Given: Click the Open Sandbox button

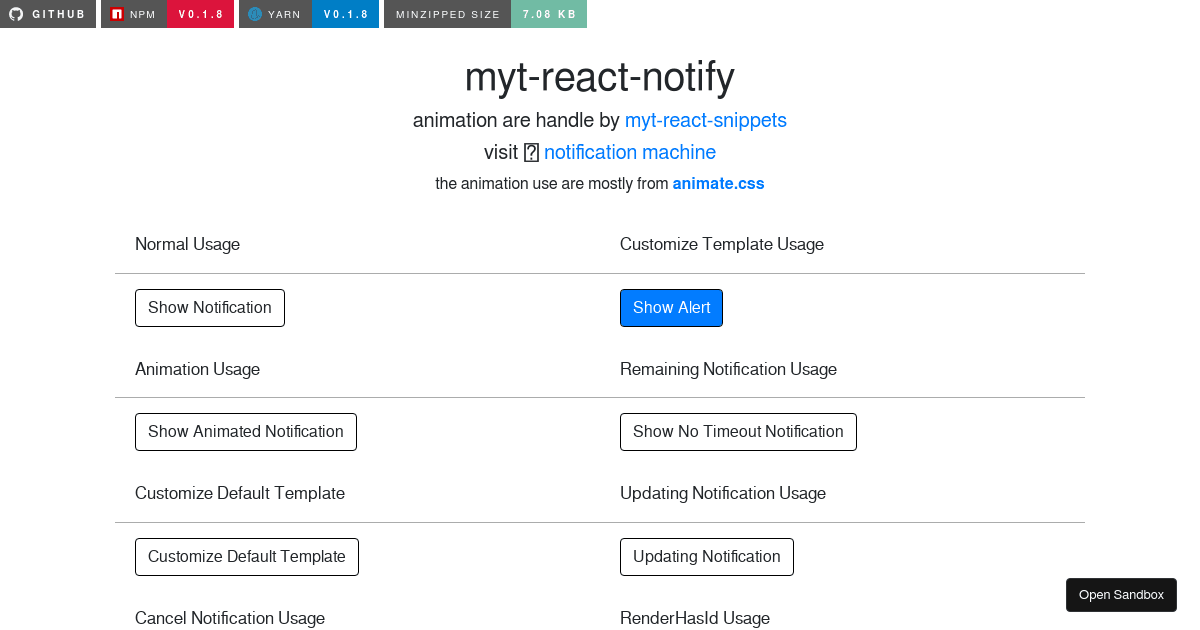Looking at the screenshot, I should pos(1121,594).
